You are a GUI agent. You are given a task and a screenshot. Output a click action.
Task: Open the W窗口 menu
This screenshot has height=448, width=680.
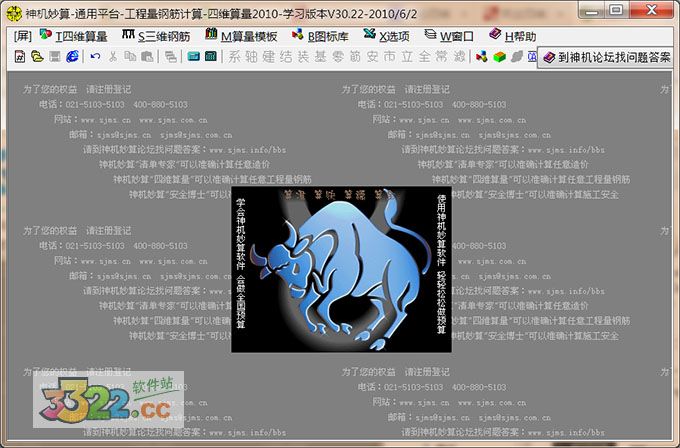tap(449, 36)
